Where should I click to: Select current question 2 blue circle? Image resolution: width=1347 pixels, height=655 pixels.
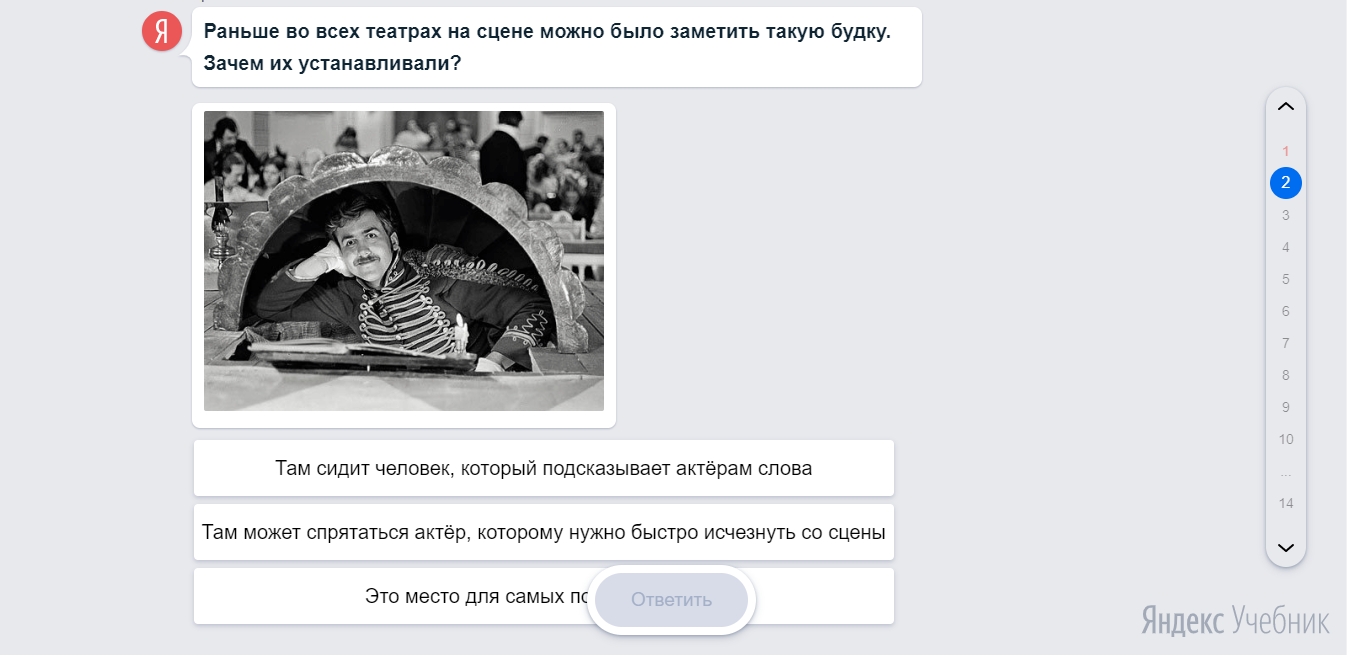coord(1285,183)
